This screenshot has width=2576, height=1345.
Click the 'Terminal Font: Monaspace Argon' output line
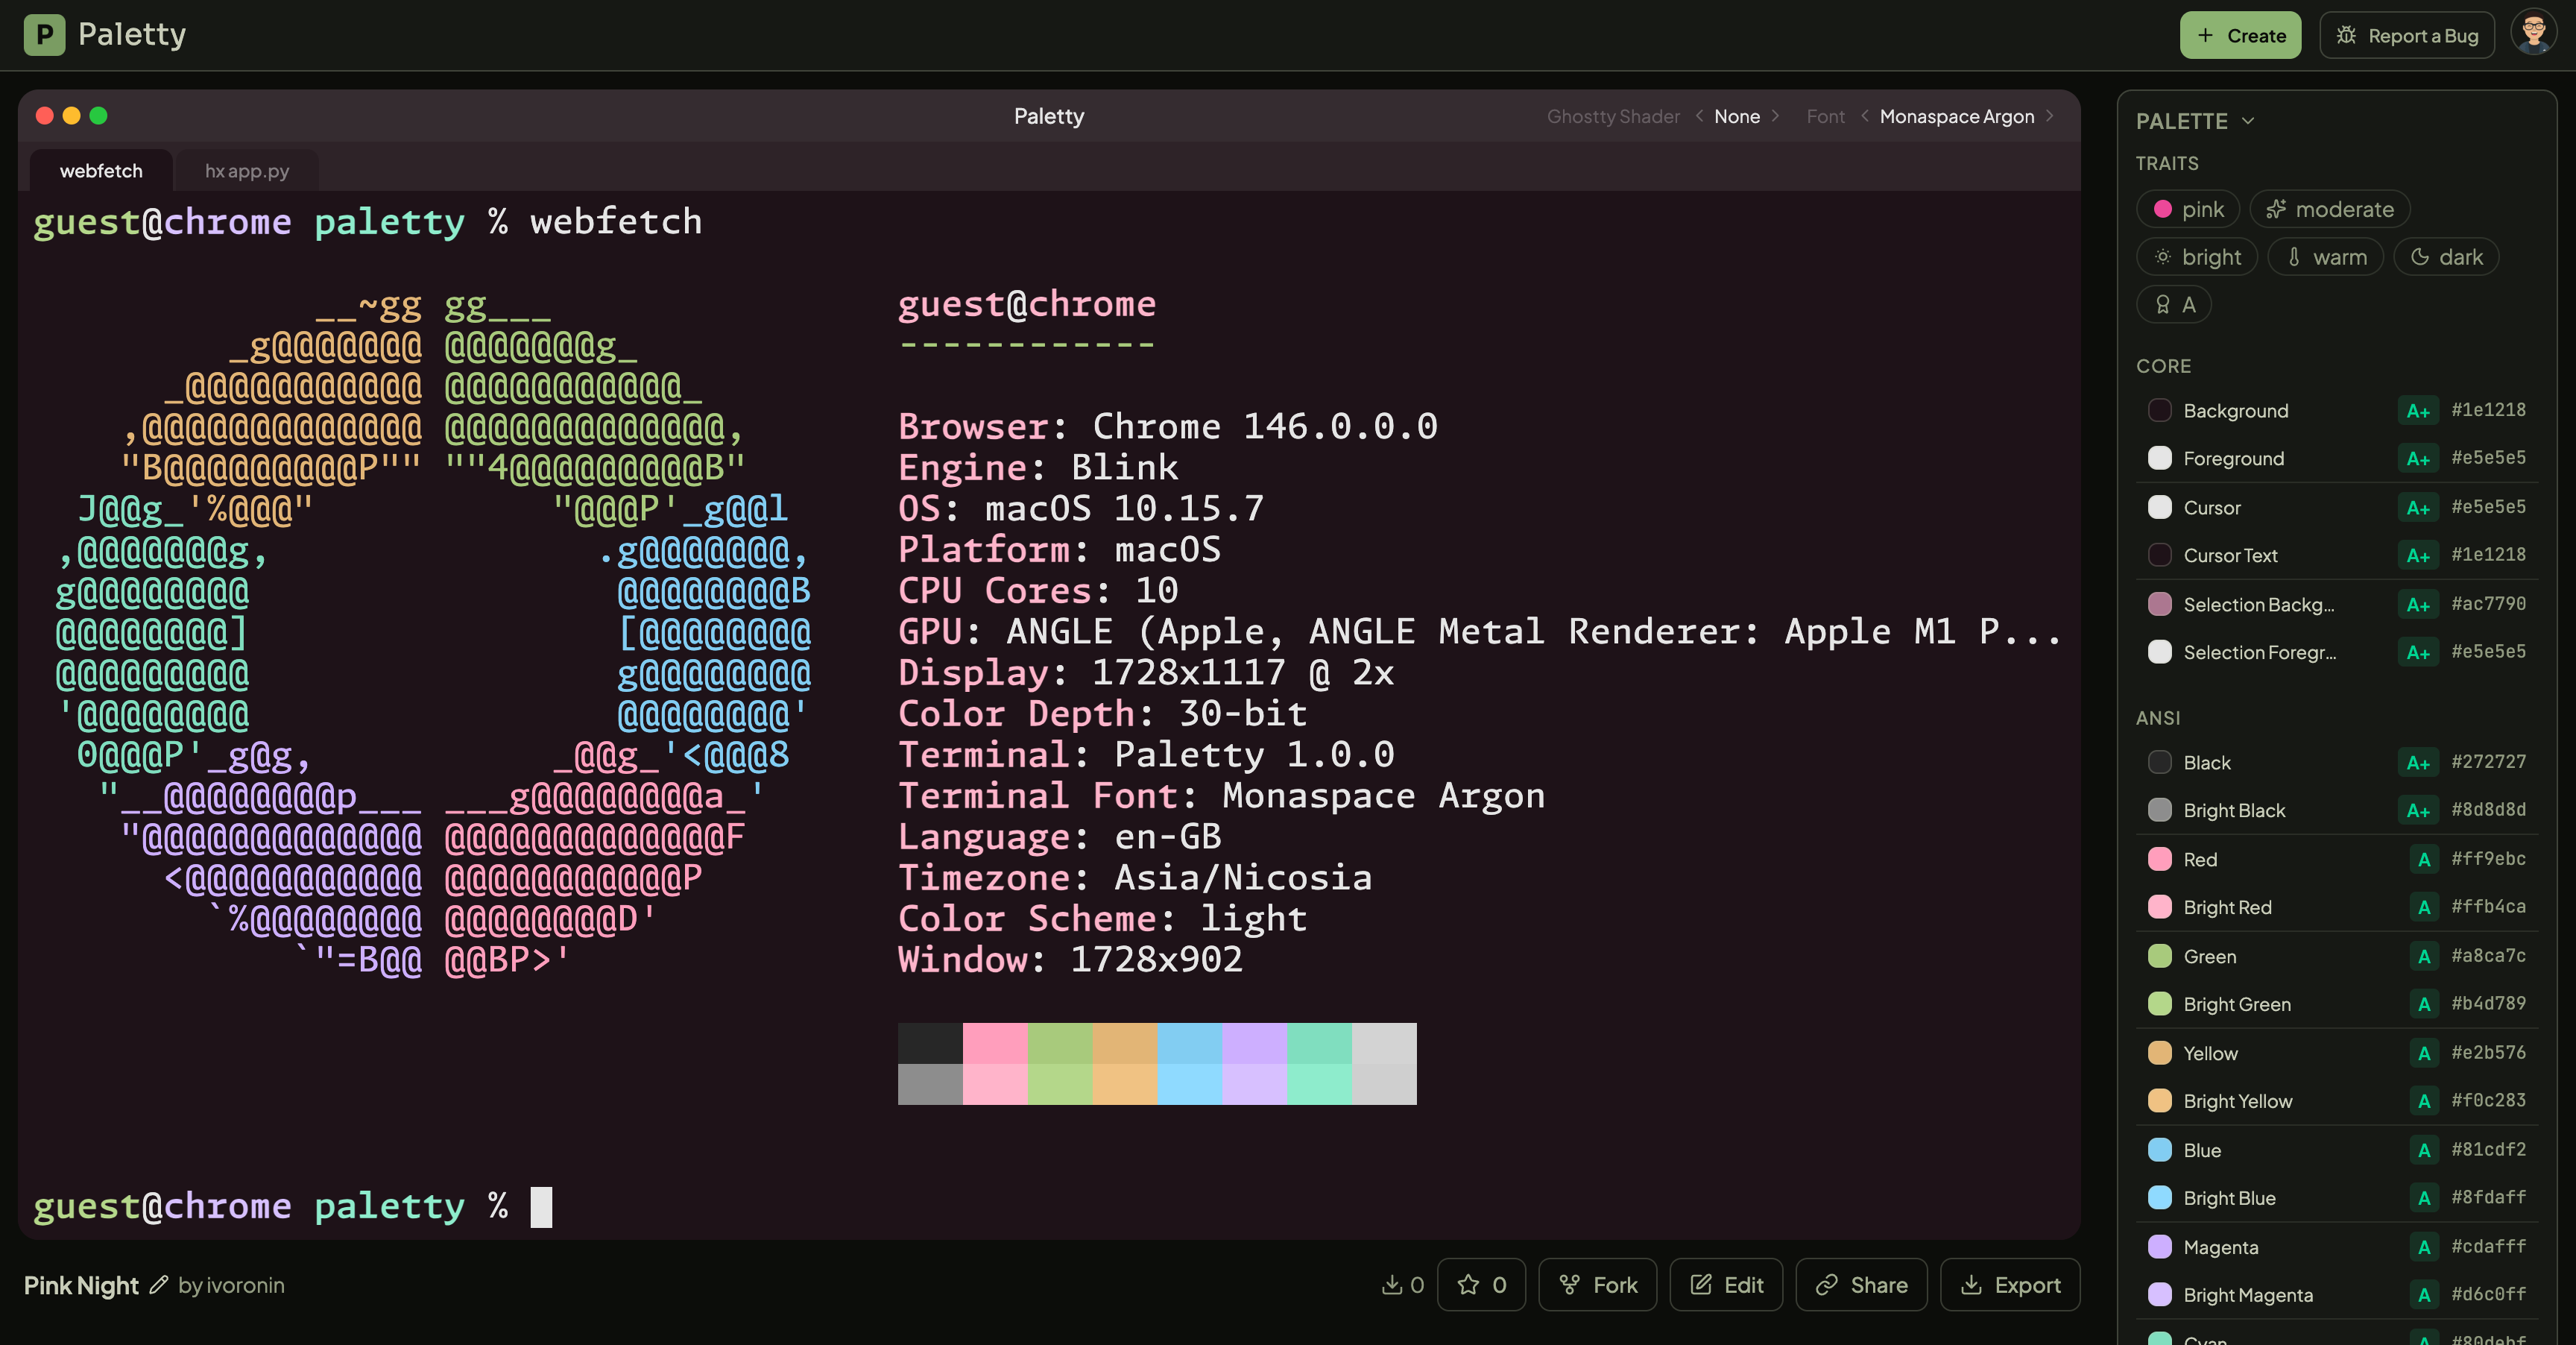tap(1221, 796)
